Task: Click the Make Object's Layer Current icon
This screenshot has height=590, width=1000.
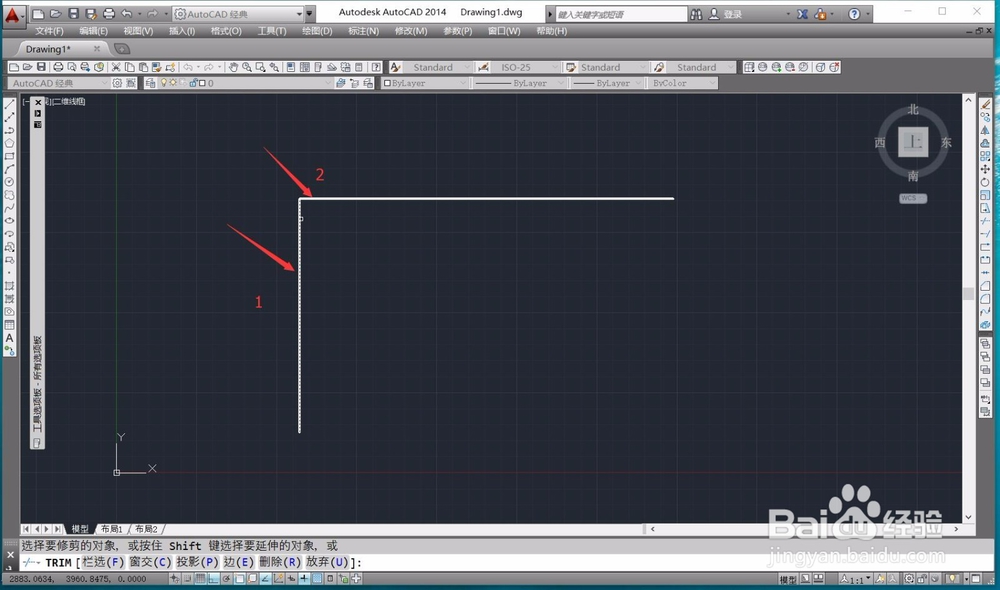Action: 341,83
